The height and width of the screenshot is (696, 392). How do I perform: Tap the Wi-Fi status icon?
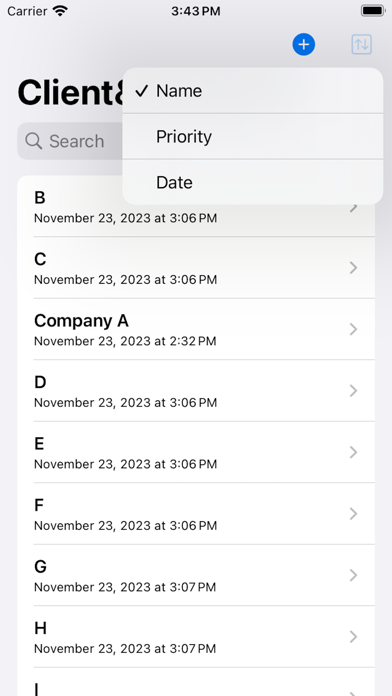(59, 11)
